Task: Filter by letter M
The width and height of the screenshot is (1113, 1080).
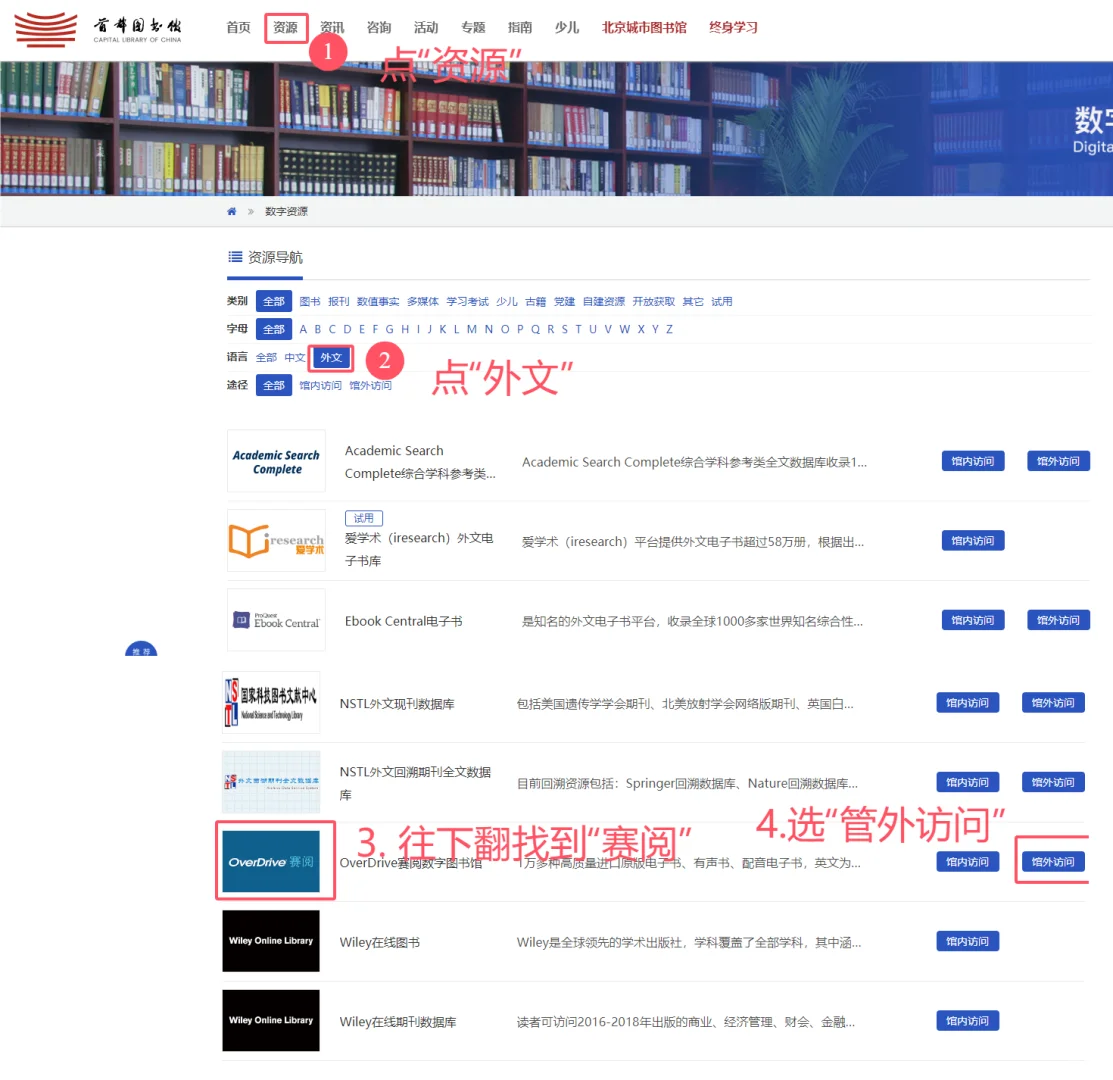Action: point(471,329)
